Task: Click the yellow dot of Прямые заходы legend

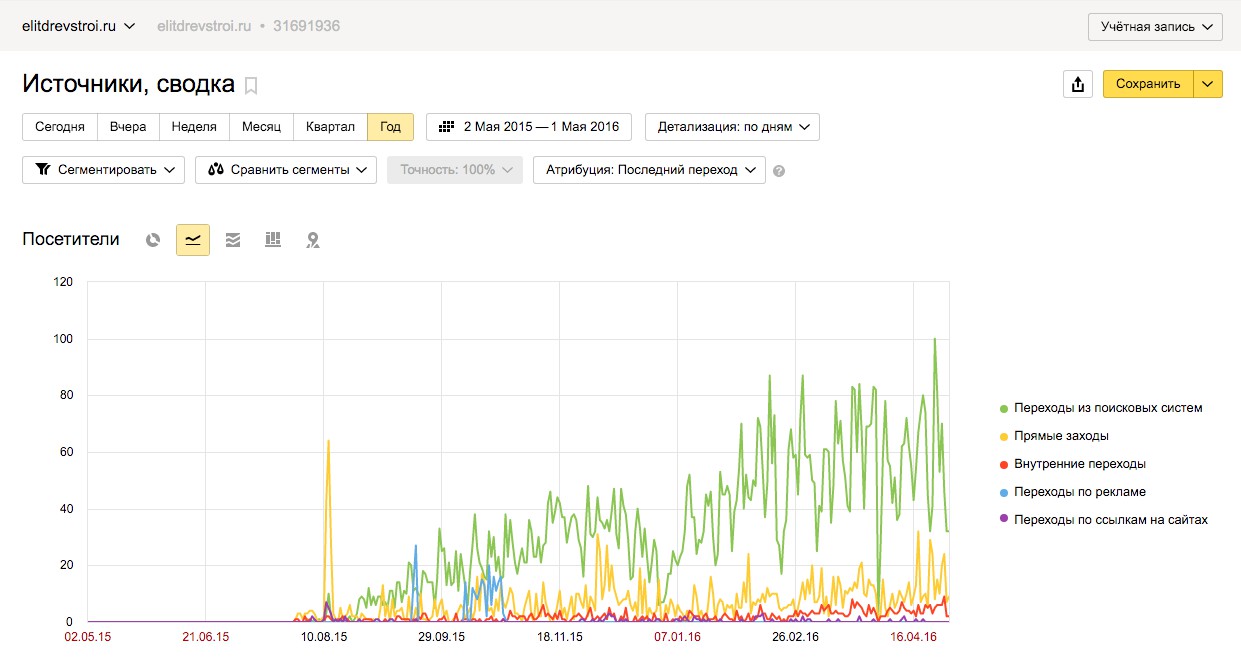Action: 1003,437
